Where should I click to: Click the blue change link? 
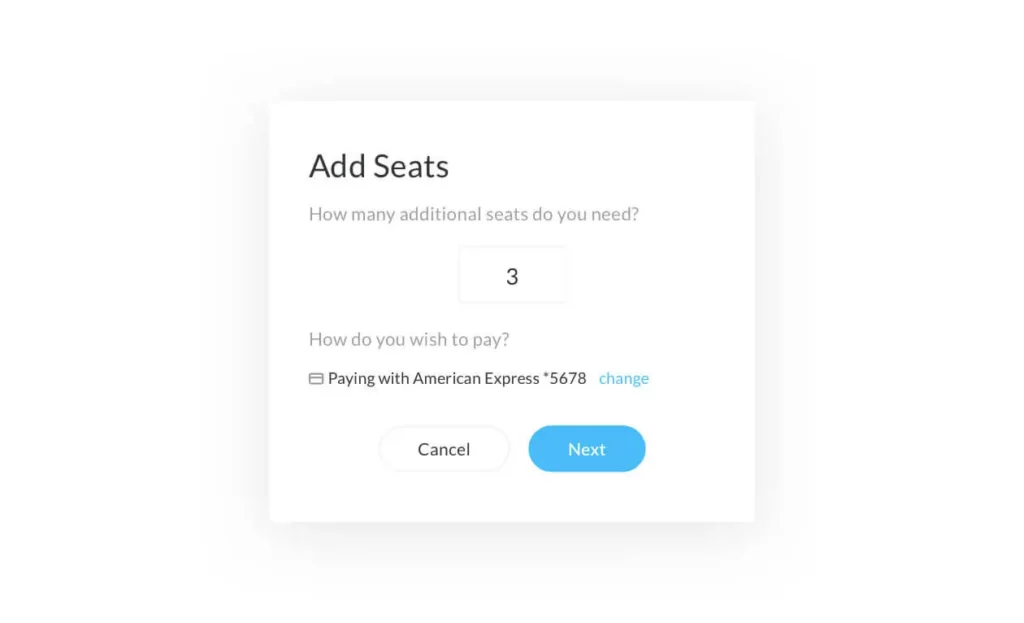coord(624,378)
